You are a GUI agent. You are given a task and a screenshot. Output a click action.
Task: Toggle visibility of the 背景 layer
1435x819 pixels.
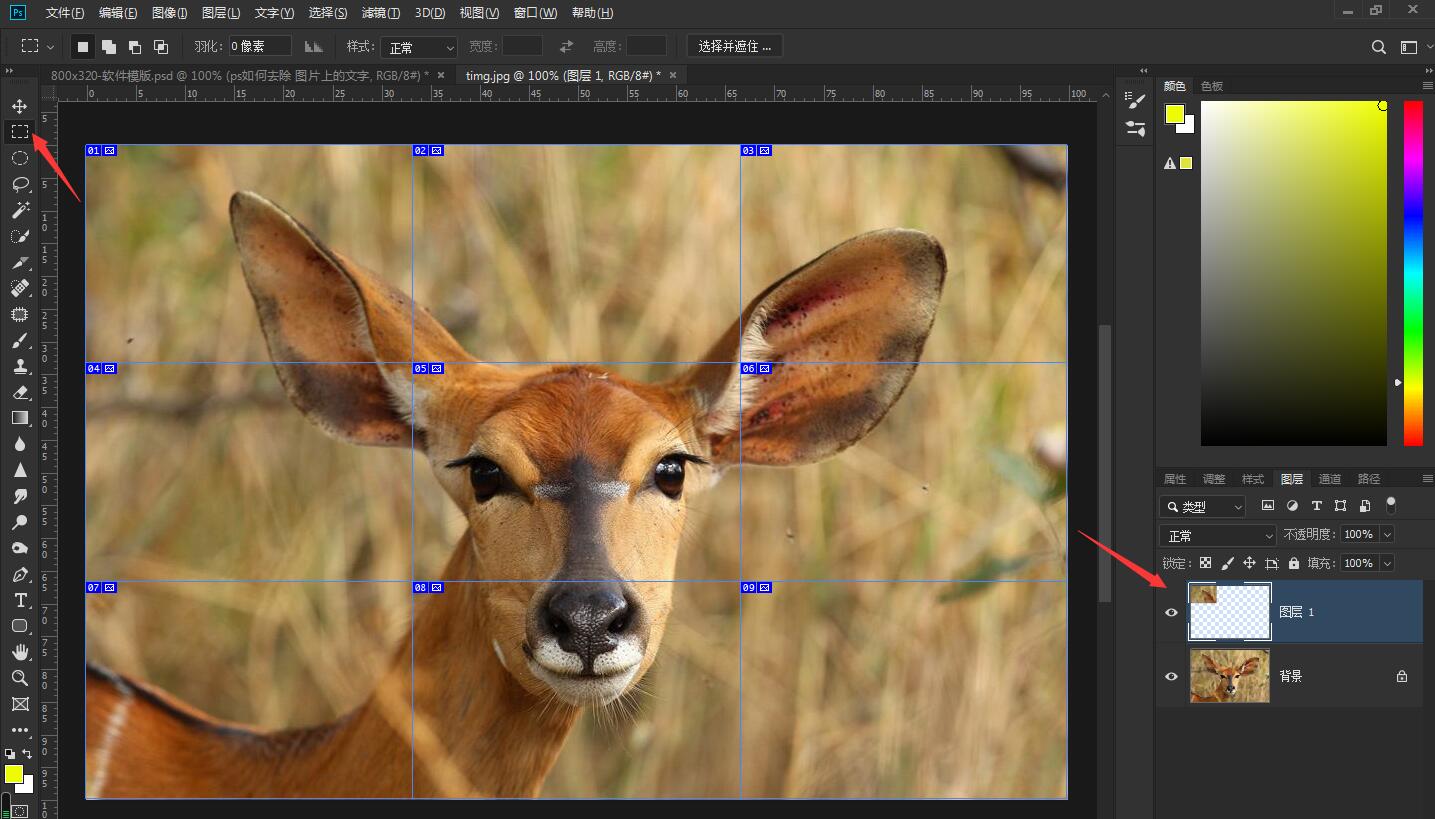(x=1171, y=676)
